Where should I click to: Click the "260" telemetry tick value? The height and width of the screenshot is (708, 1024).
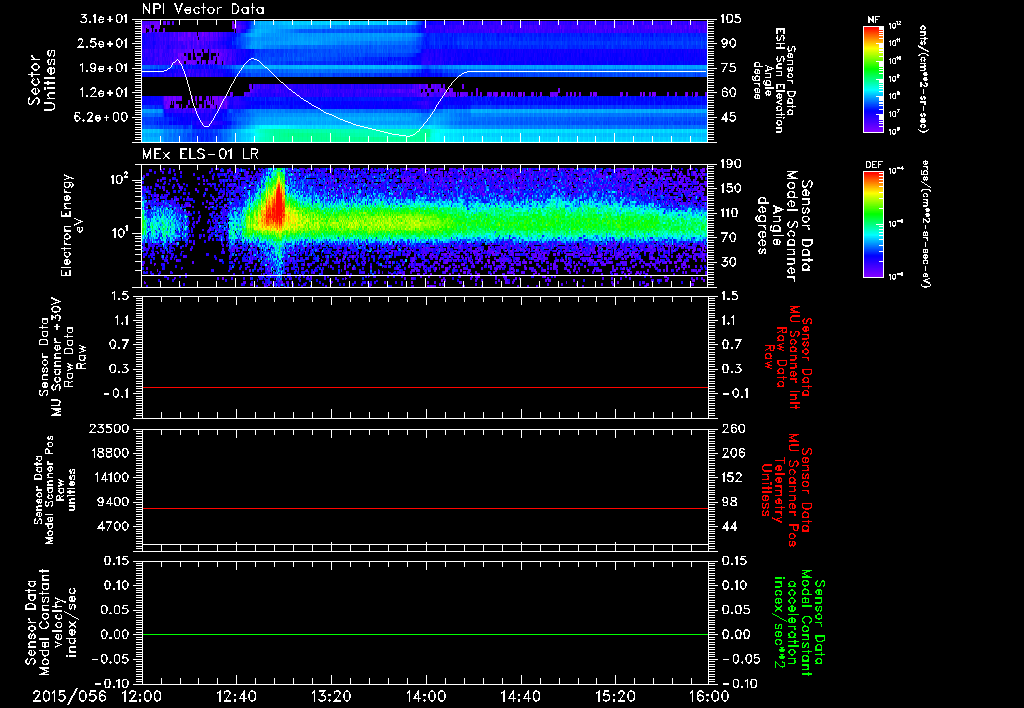click(733, 429)
